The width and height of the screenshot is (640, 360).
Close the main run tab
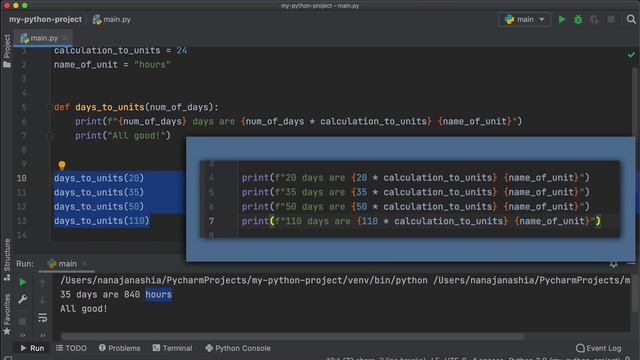(84, 264)
